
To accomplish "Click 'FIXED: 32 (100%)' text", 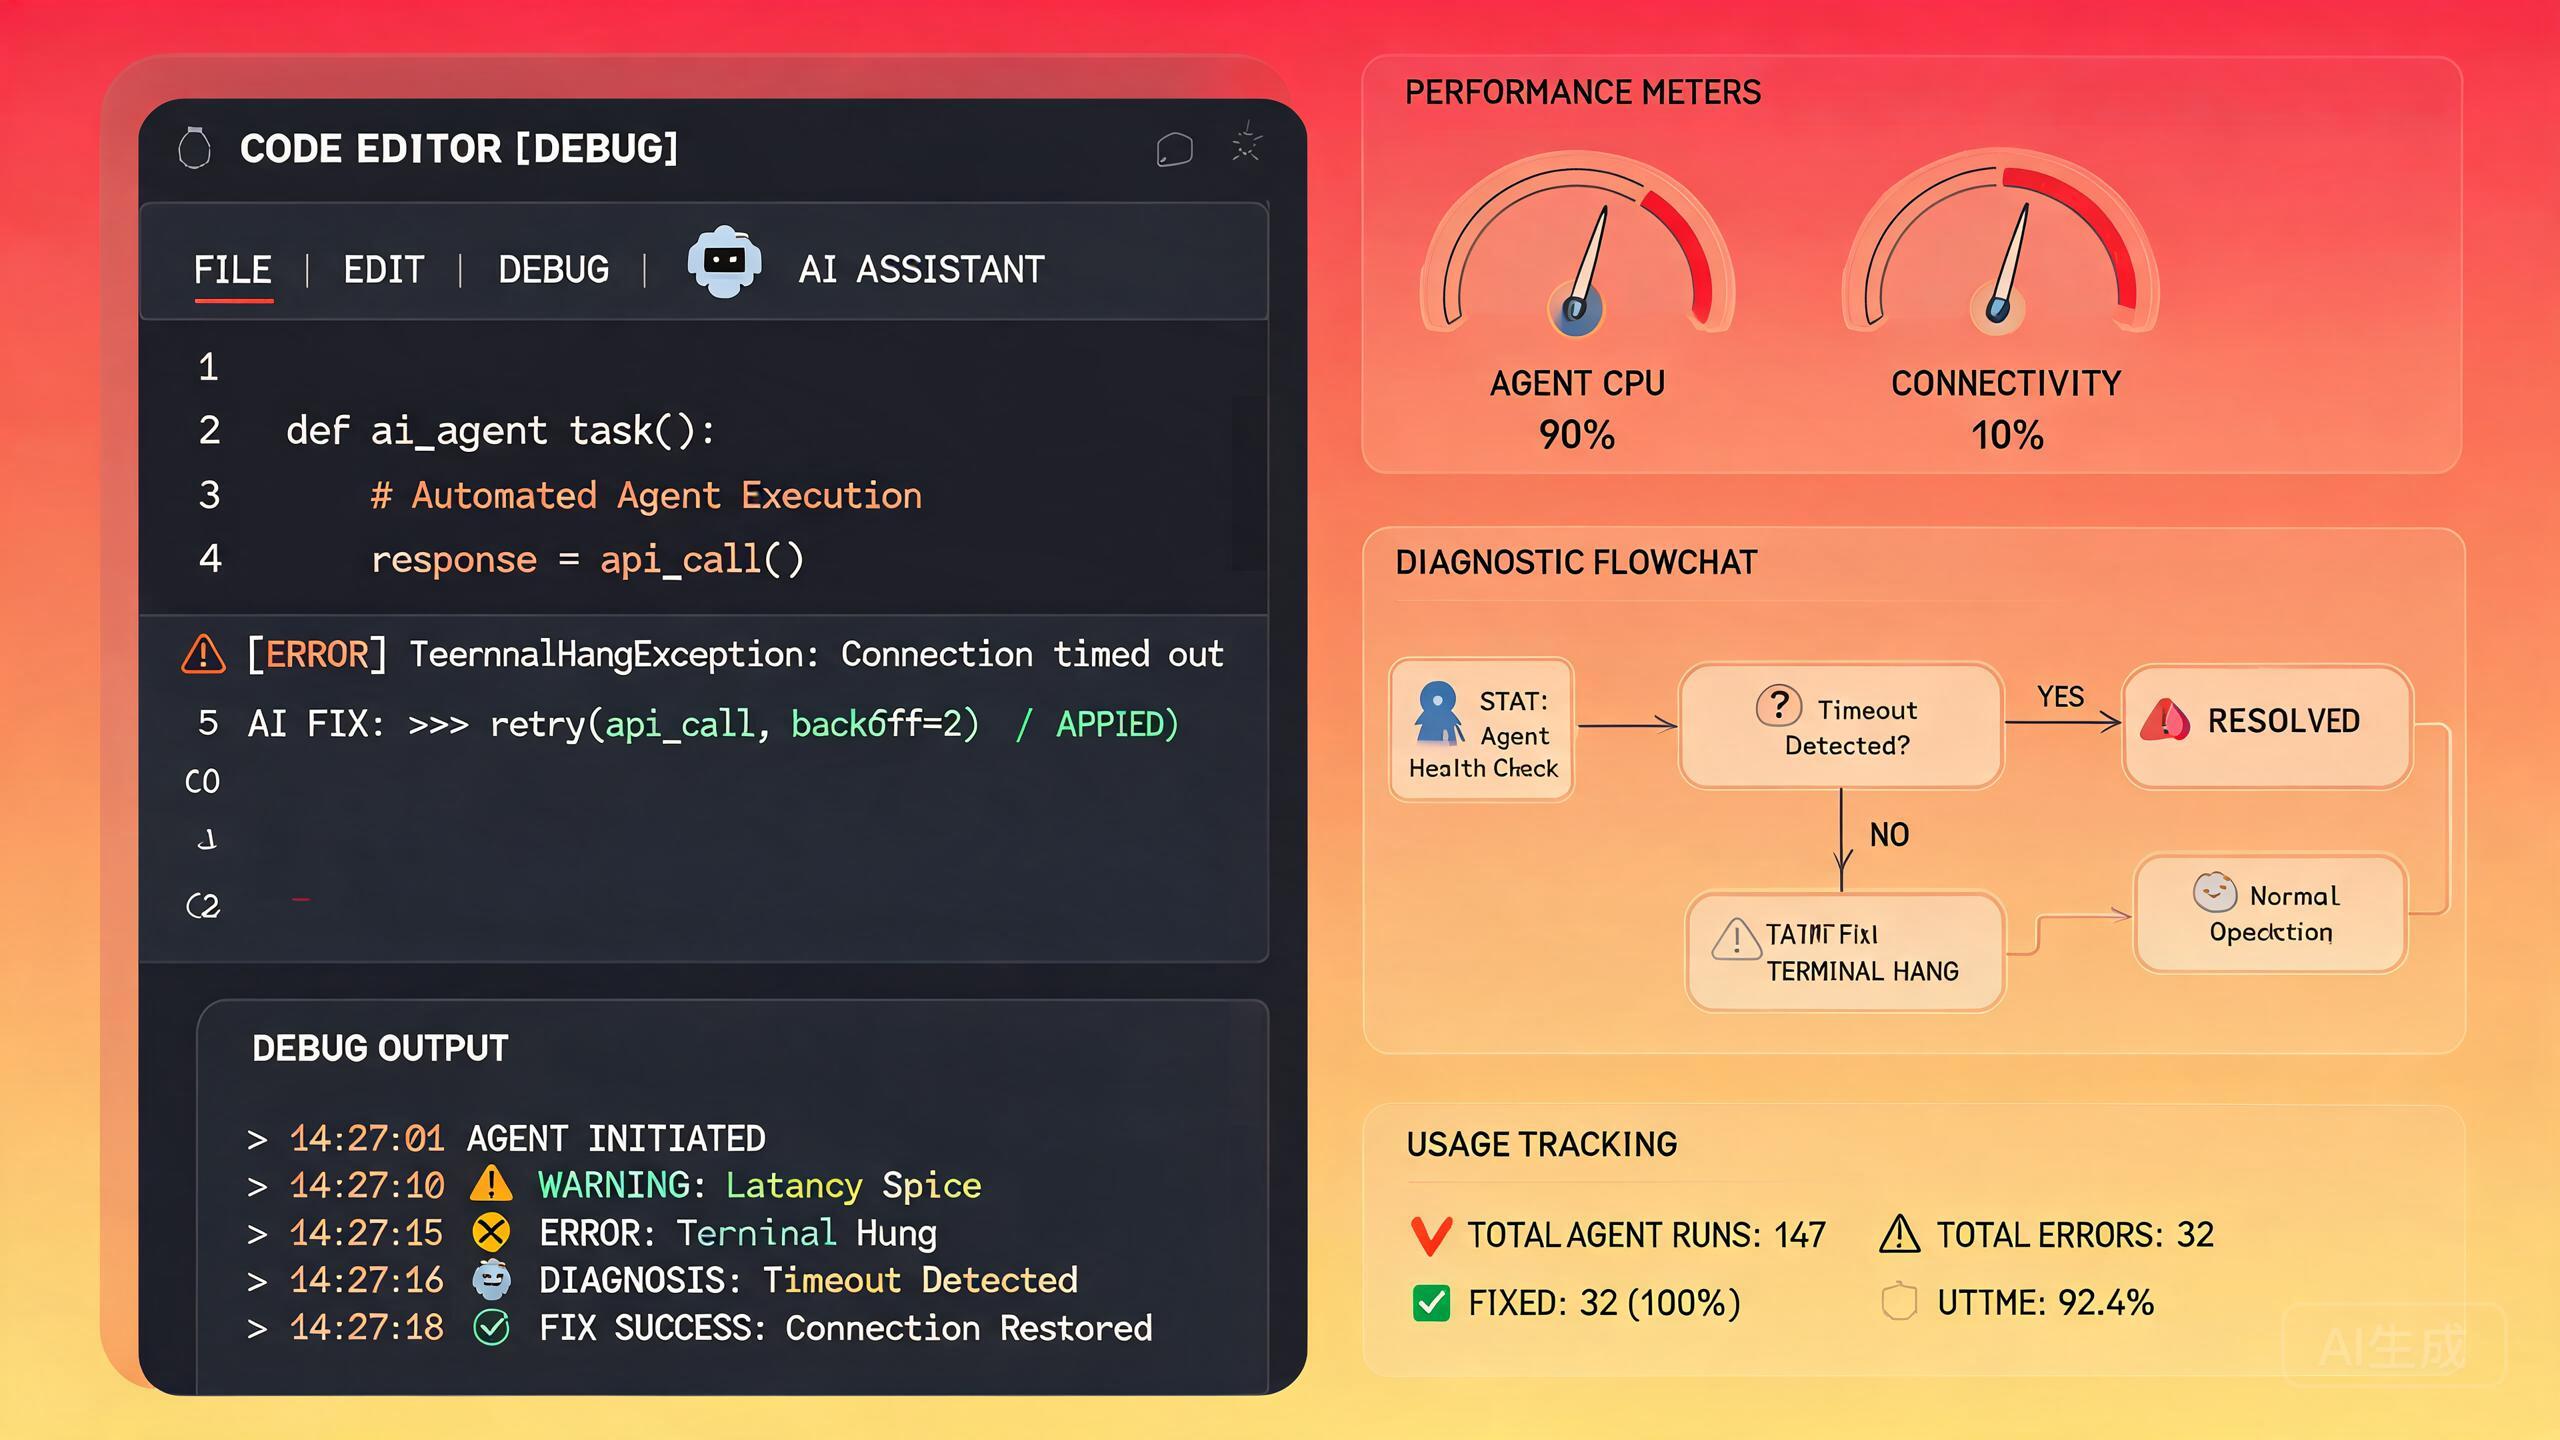I will (1604, 1303).
